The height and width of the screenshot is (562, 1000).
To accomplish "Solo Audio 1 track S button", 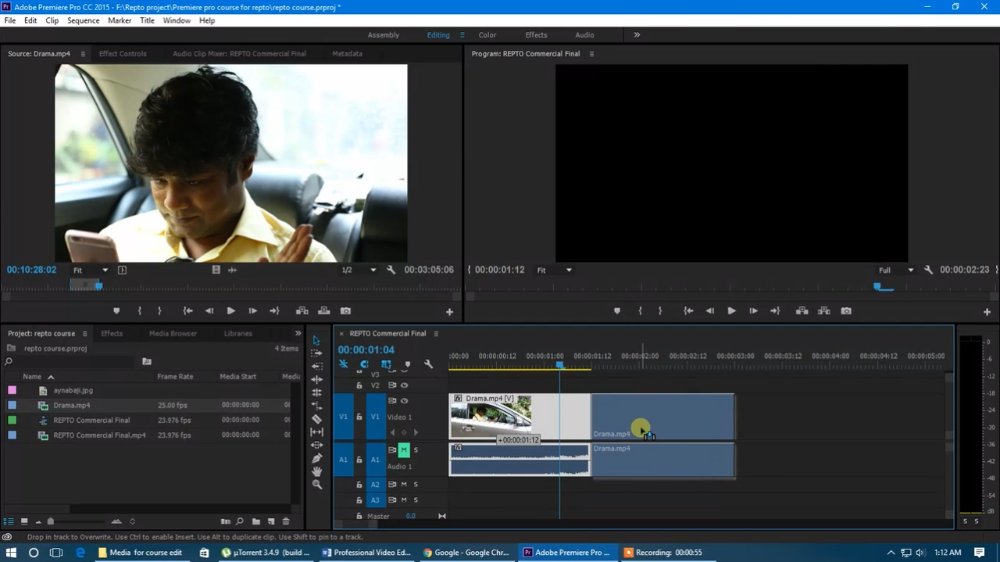I will click(x=416, y=450).
